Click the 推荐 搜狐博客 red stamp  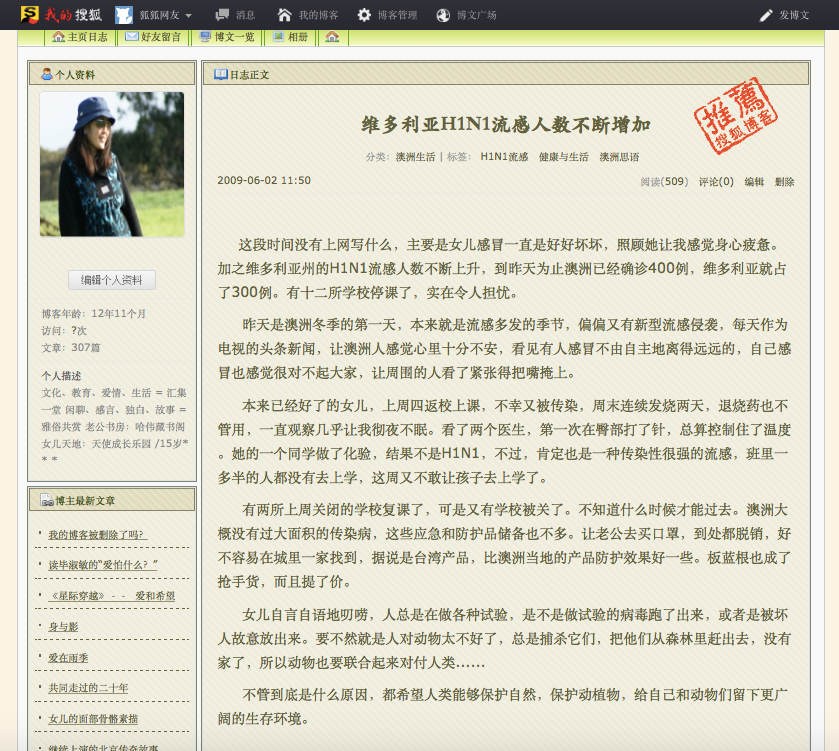(x=736, y=116)
